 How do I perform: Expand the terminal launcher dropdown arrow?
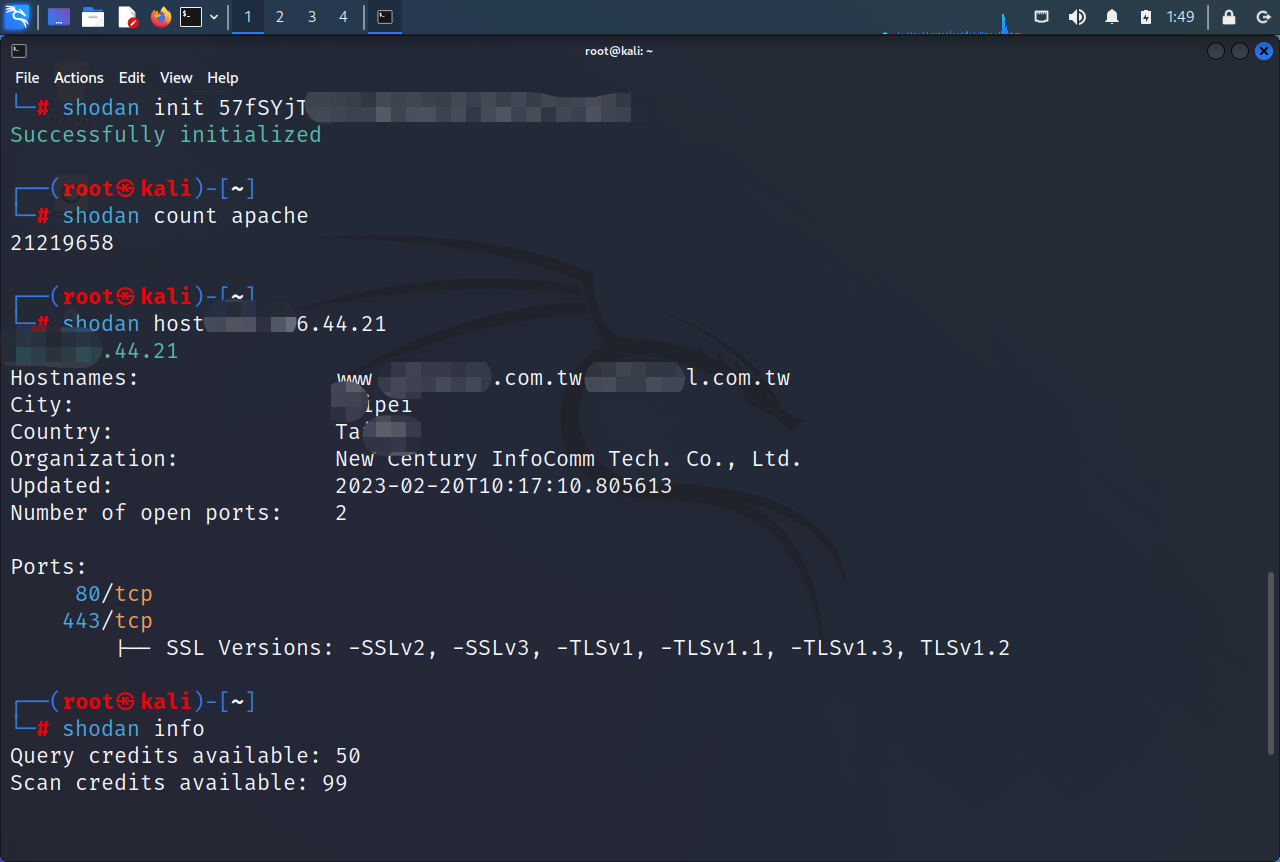pos(214,17)
